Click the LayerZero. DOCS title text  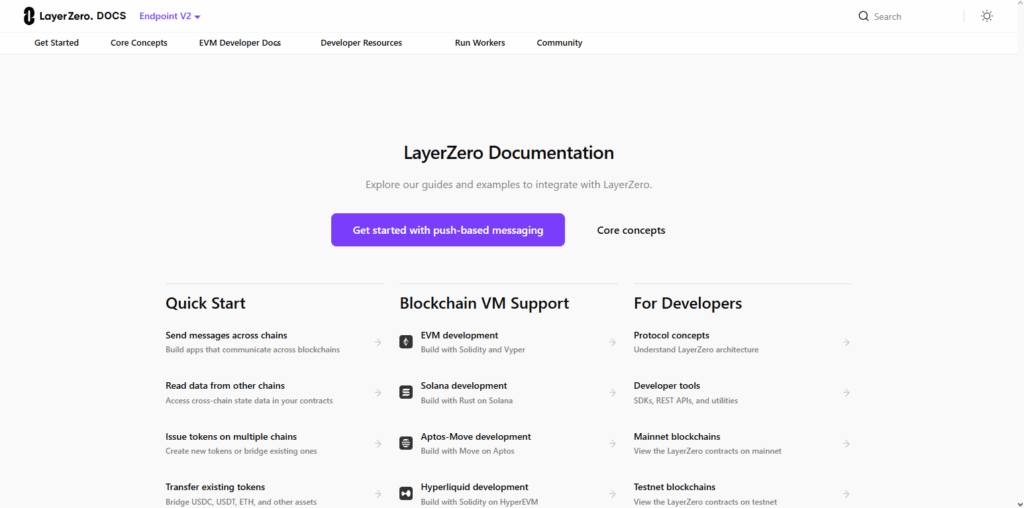pyautogui.click(x=83, y=16)
